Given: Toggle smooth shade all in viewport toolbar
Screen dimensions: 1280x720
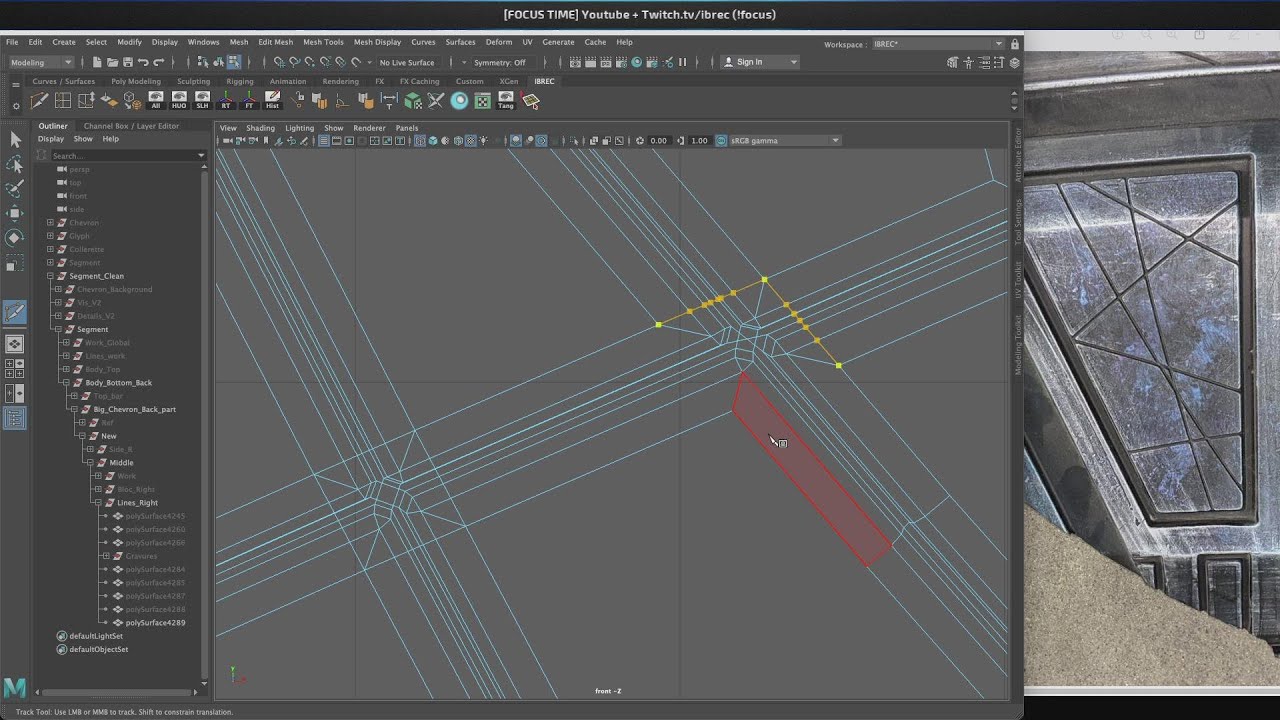Looking at the screenshot, I should [432, 141].
